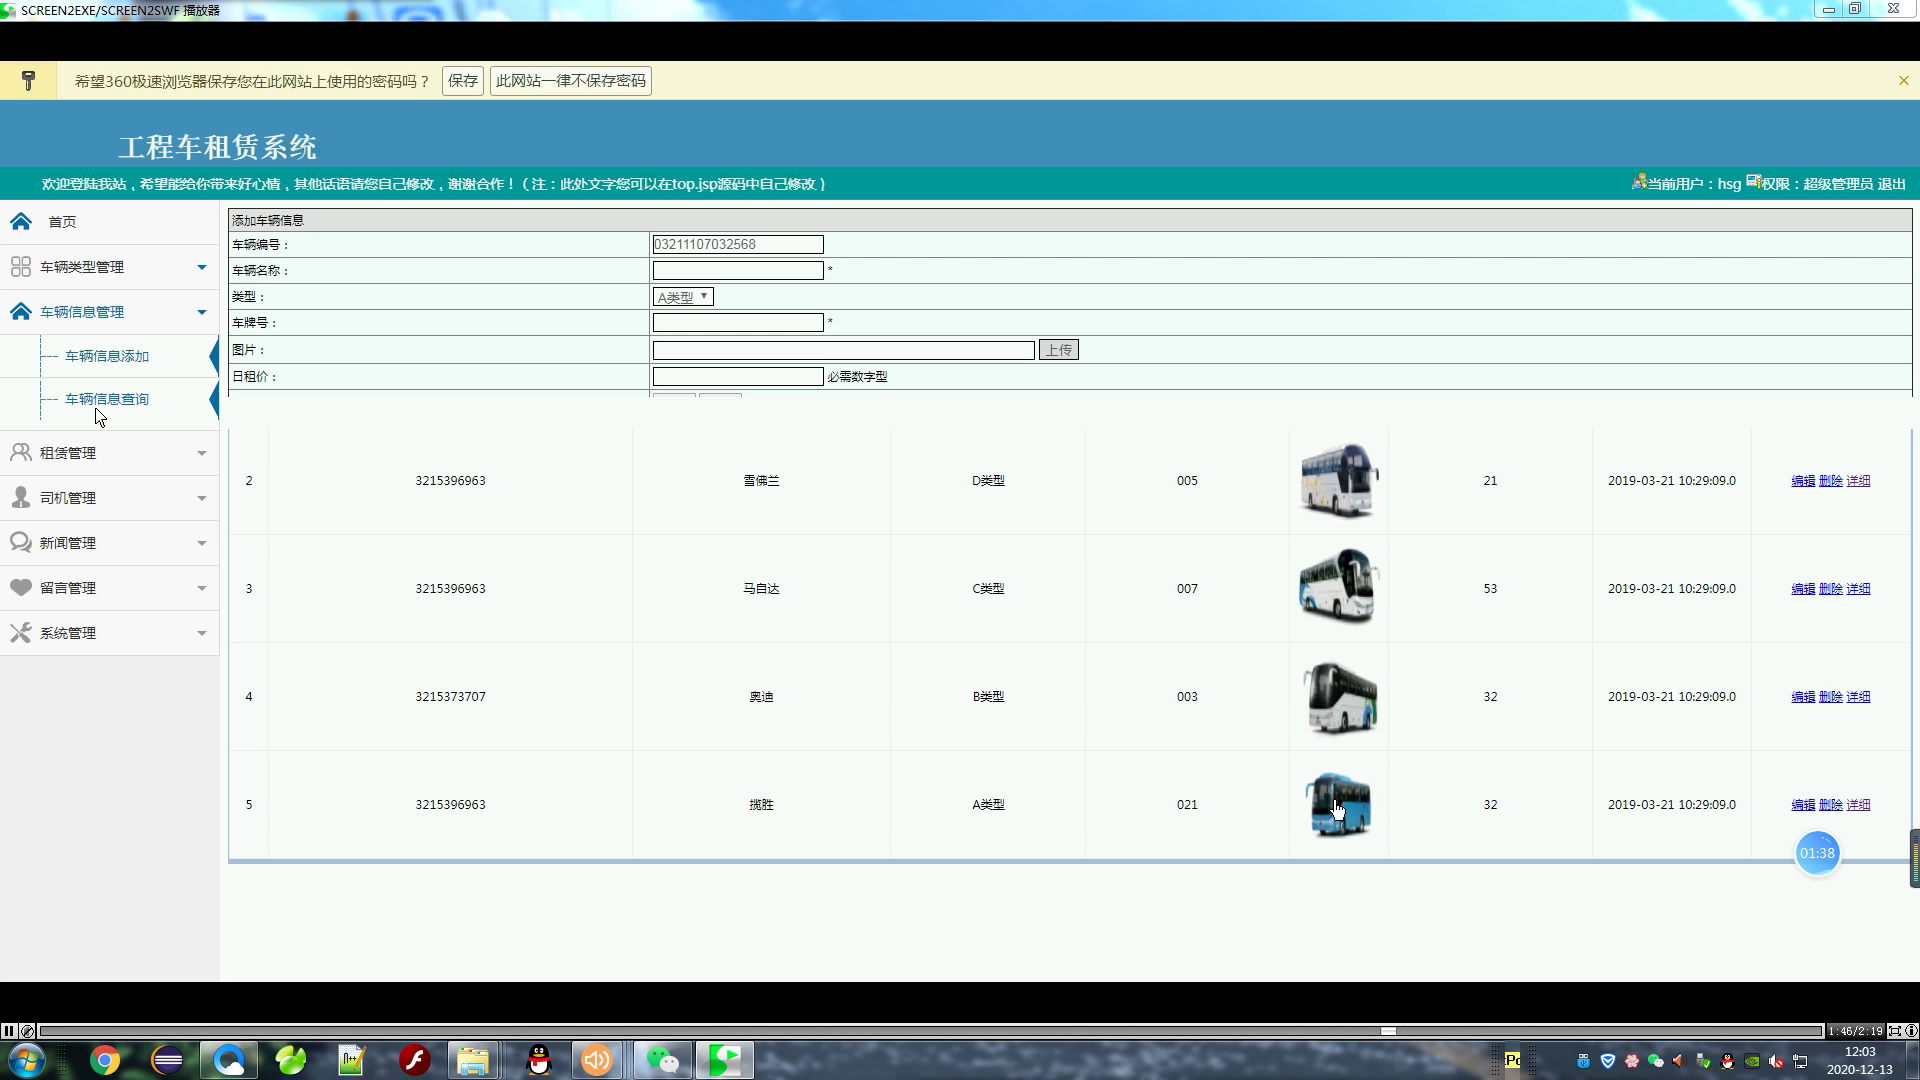Click the 上传 upload button

point(1059,350)
